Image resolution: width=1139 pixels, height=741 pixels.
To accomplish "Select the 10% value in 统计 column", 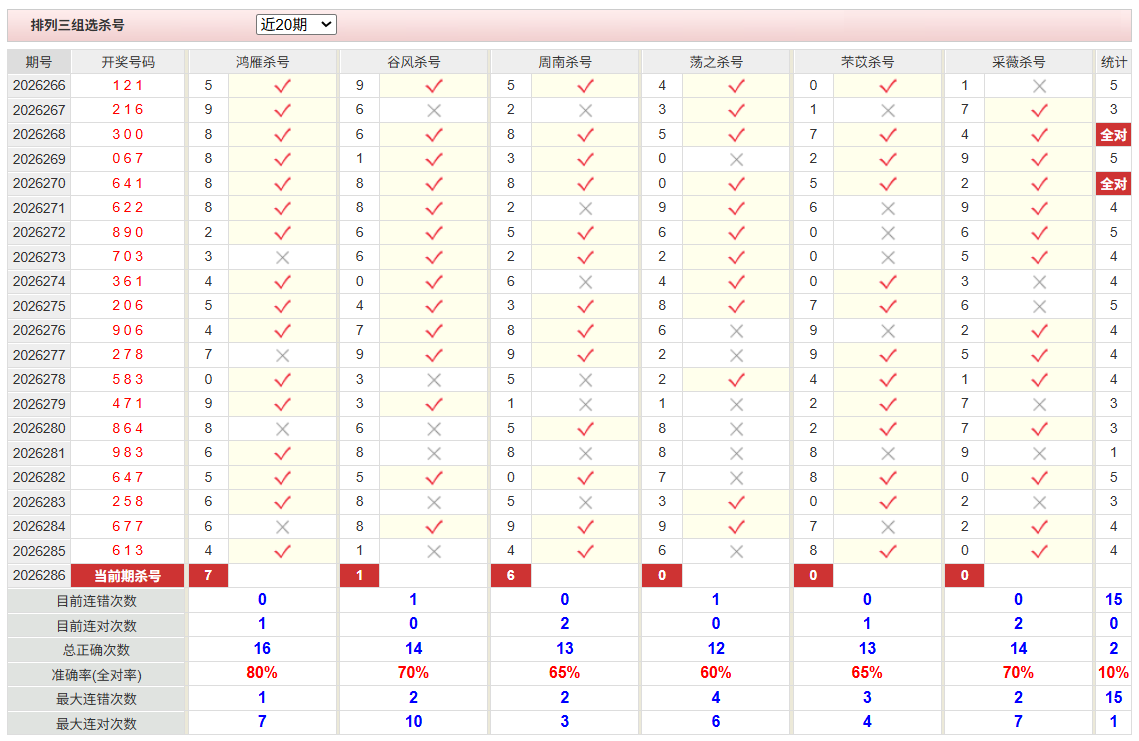I will 1114,673.
